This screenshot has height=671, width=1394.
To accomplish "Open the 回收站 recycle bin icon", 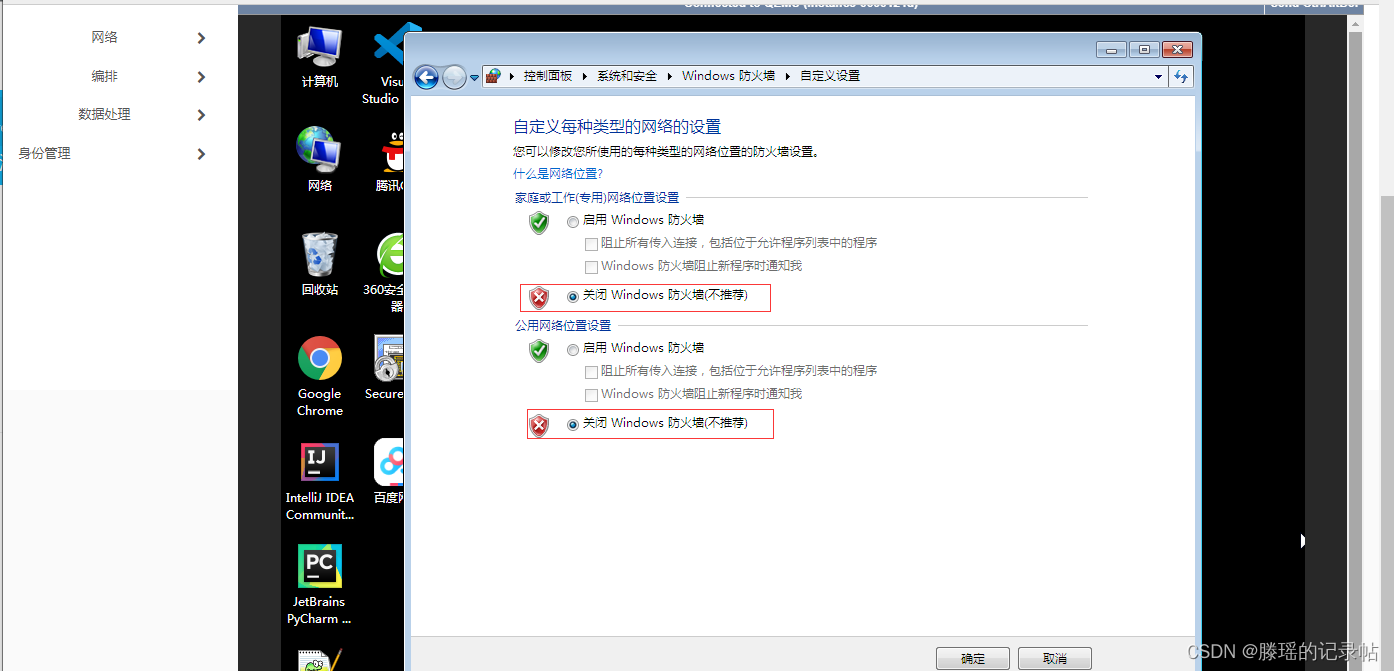I will click(x=320, y=264).
